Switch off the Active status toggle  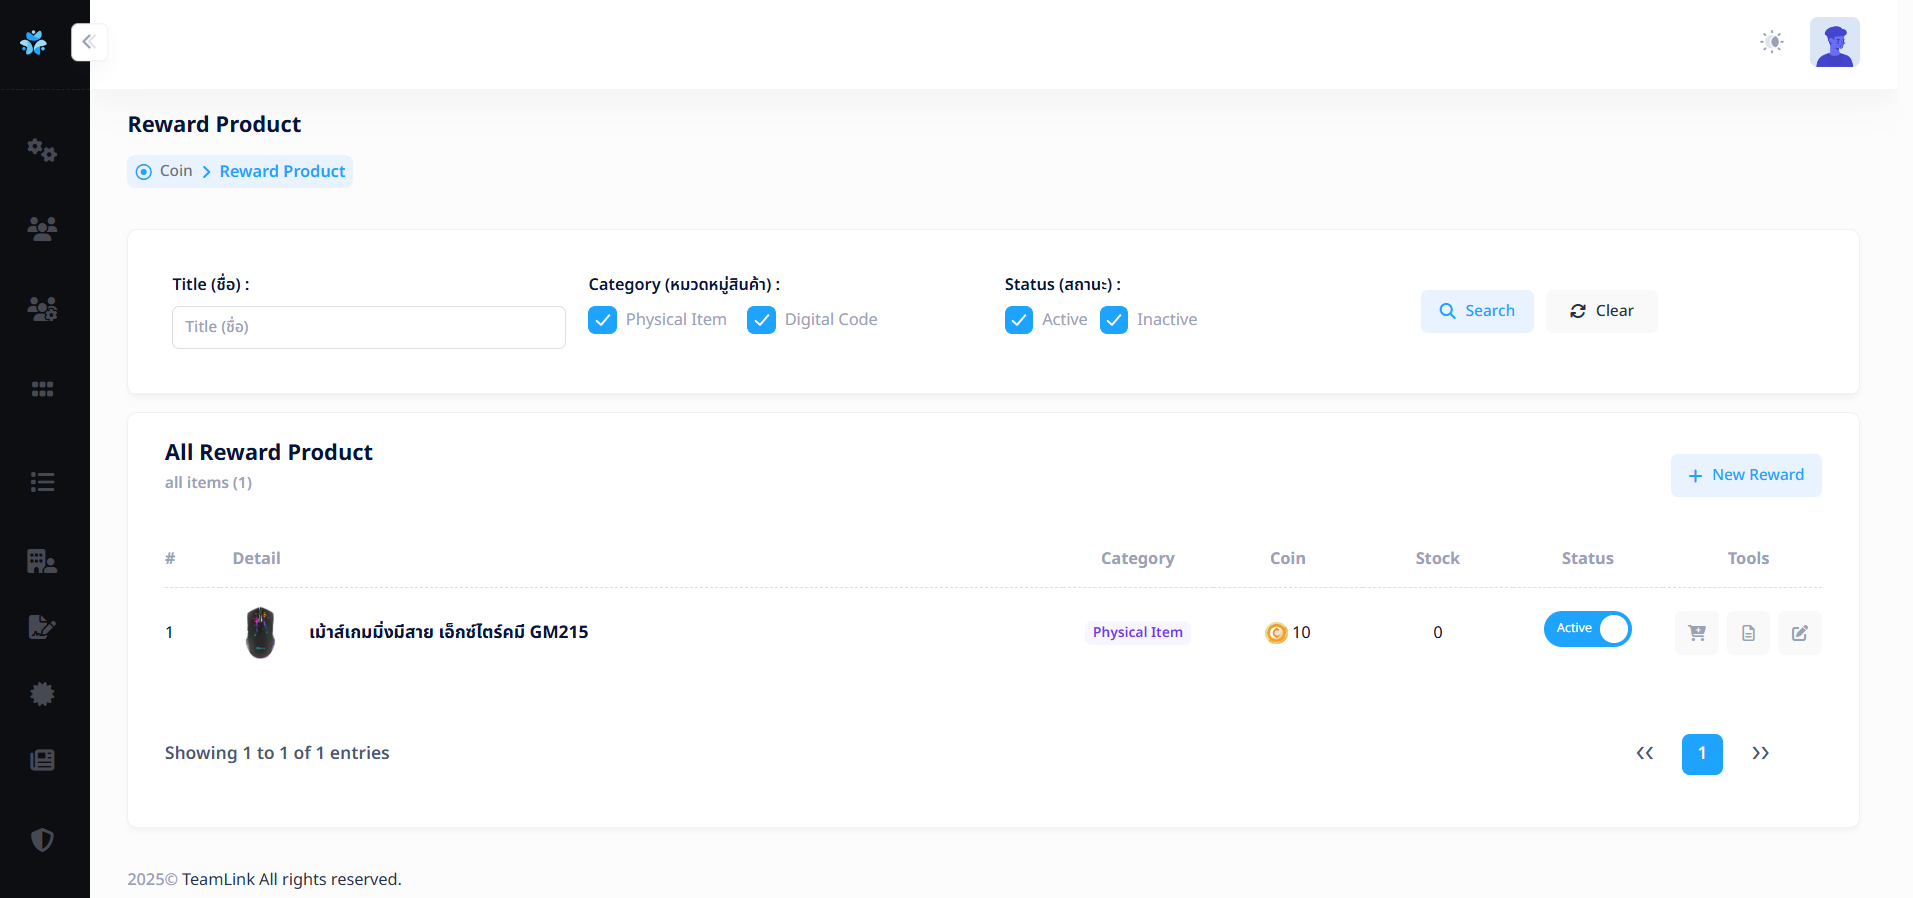[x=1587, y=629]
